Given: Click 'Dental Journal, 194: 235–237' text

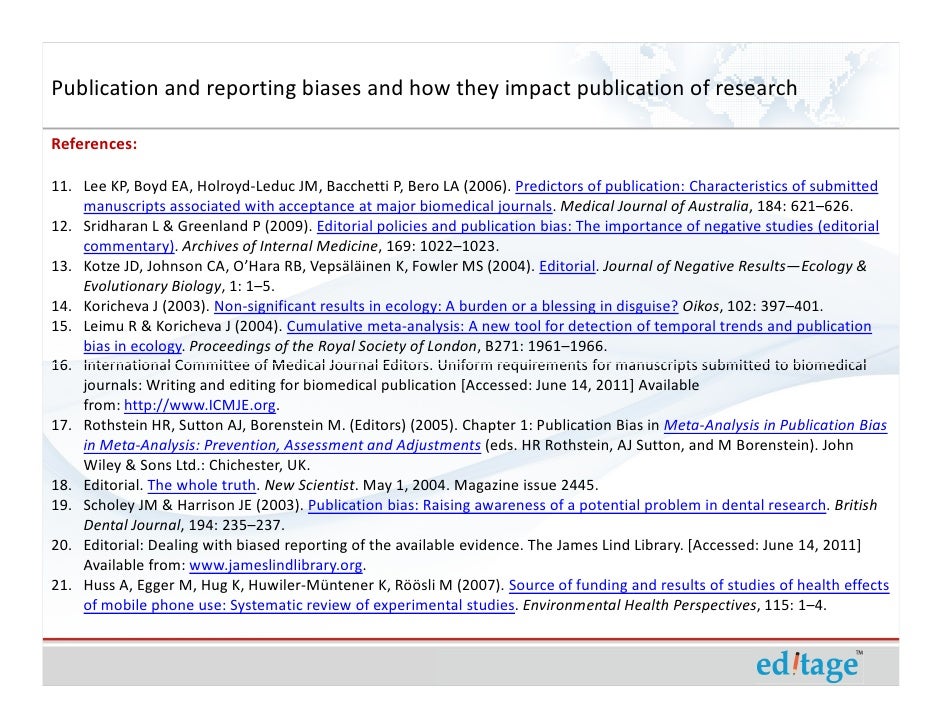Looking at the screenshot, I should [x=182, y=526].
